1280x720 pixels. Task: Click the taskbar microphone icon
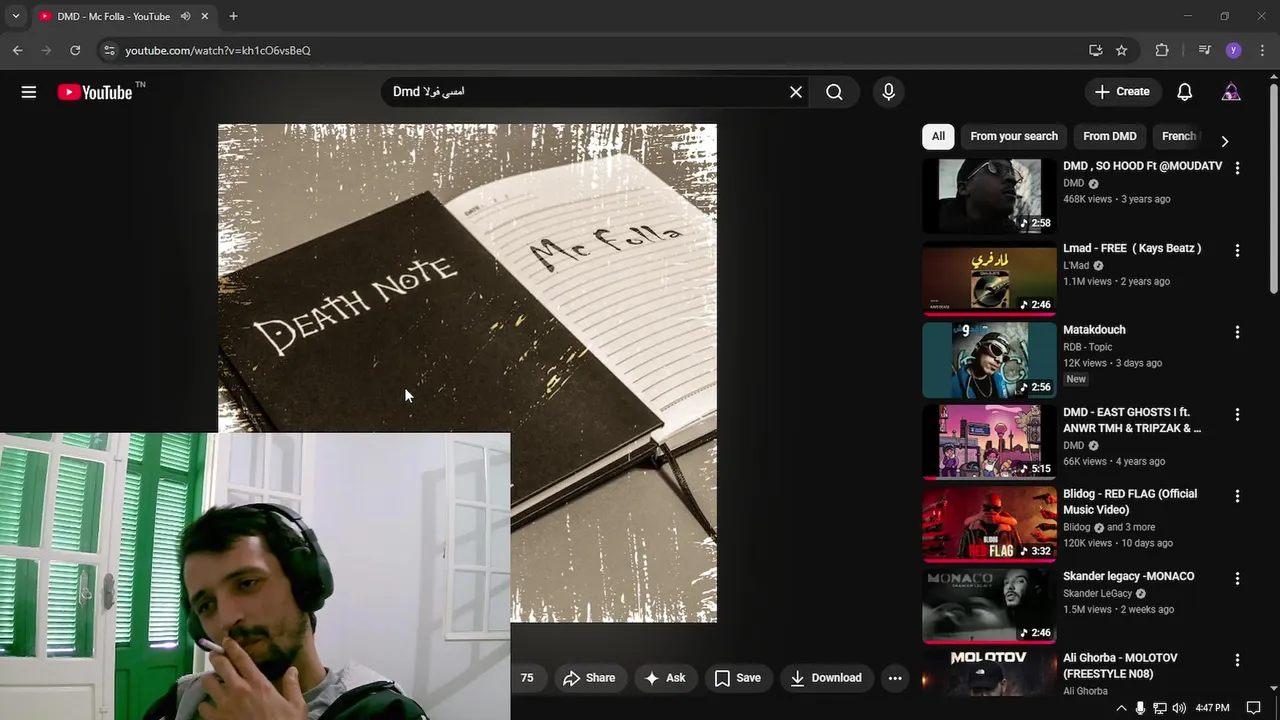(x=1140, y=708)
